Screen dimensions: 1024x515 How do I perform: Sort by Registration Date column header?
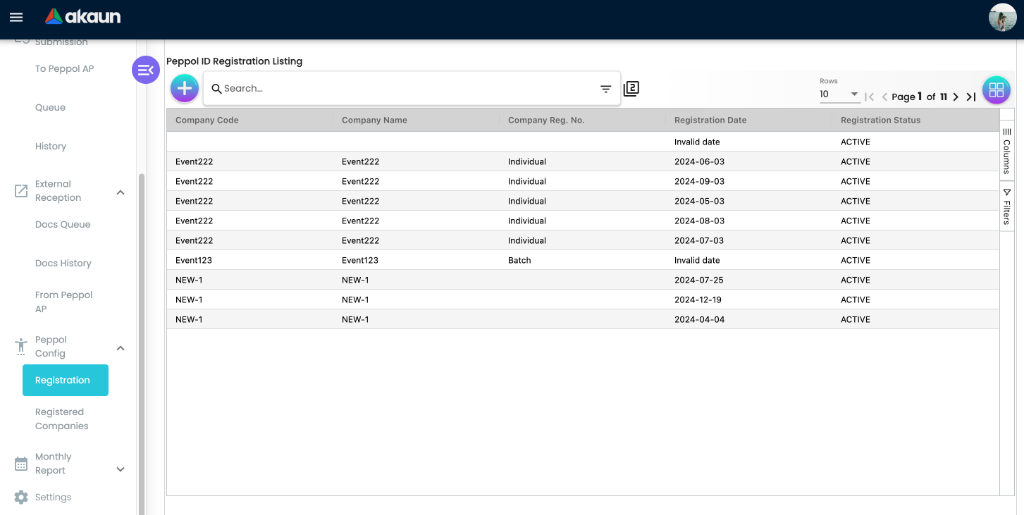pyautogui.click(x=710, y=120)
